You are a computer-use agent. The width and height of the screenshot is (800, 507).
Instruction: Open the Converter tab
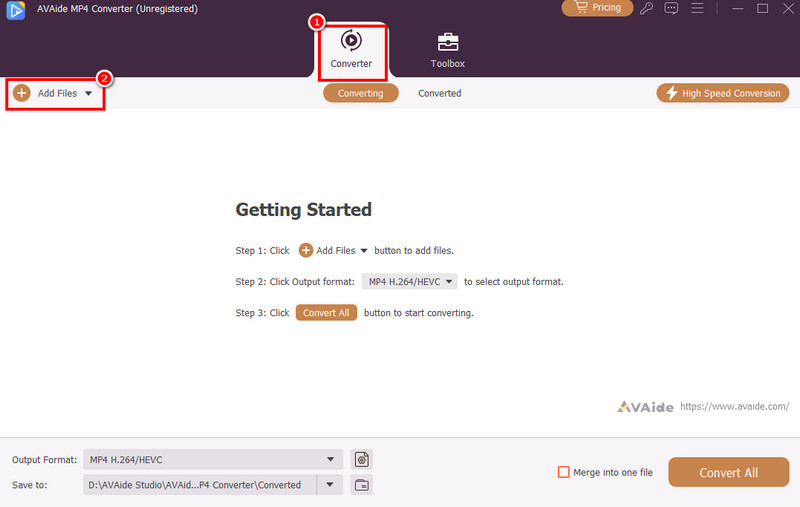[x=351, y=49]
